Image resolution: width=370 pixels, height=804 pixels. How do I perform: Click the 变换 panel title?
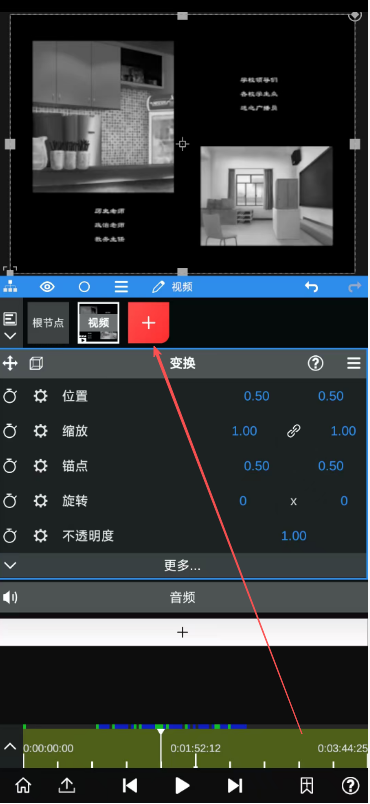[182, 364]
